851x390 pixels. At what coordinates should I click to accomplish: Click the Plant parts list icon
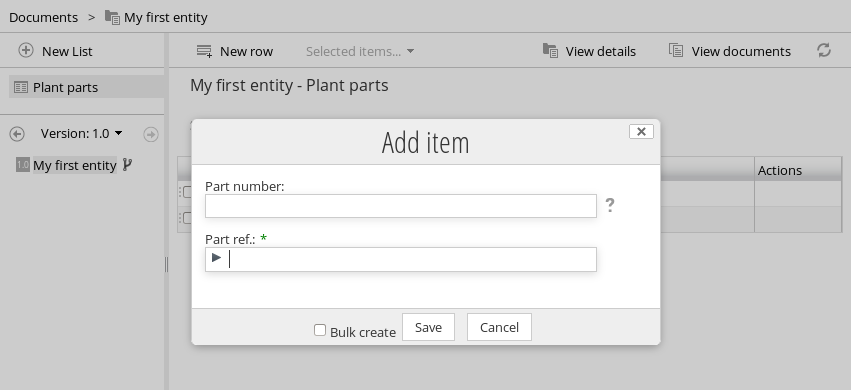tap(21, 87)
